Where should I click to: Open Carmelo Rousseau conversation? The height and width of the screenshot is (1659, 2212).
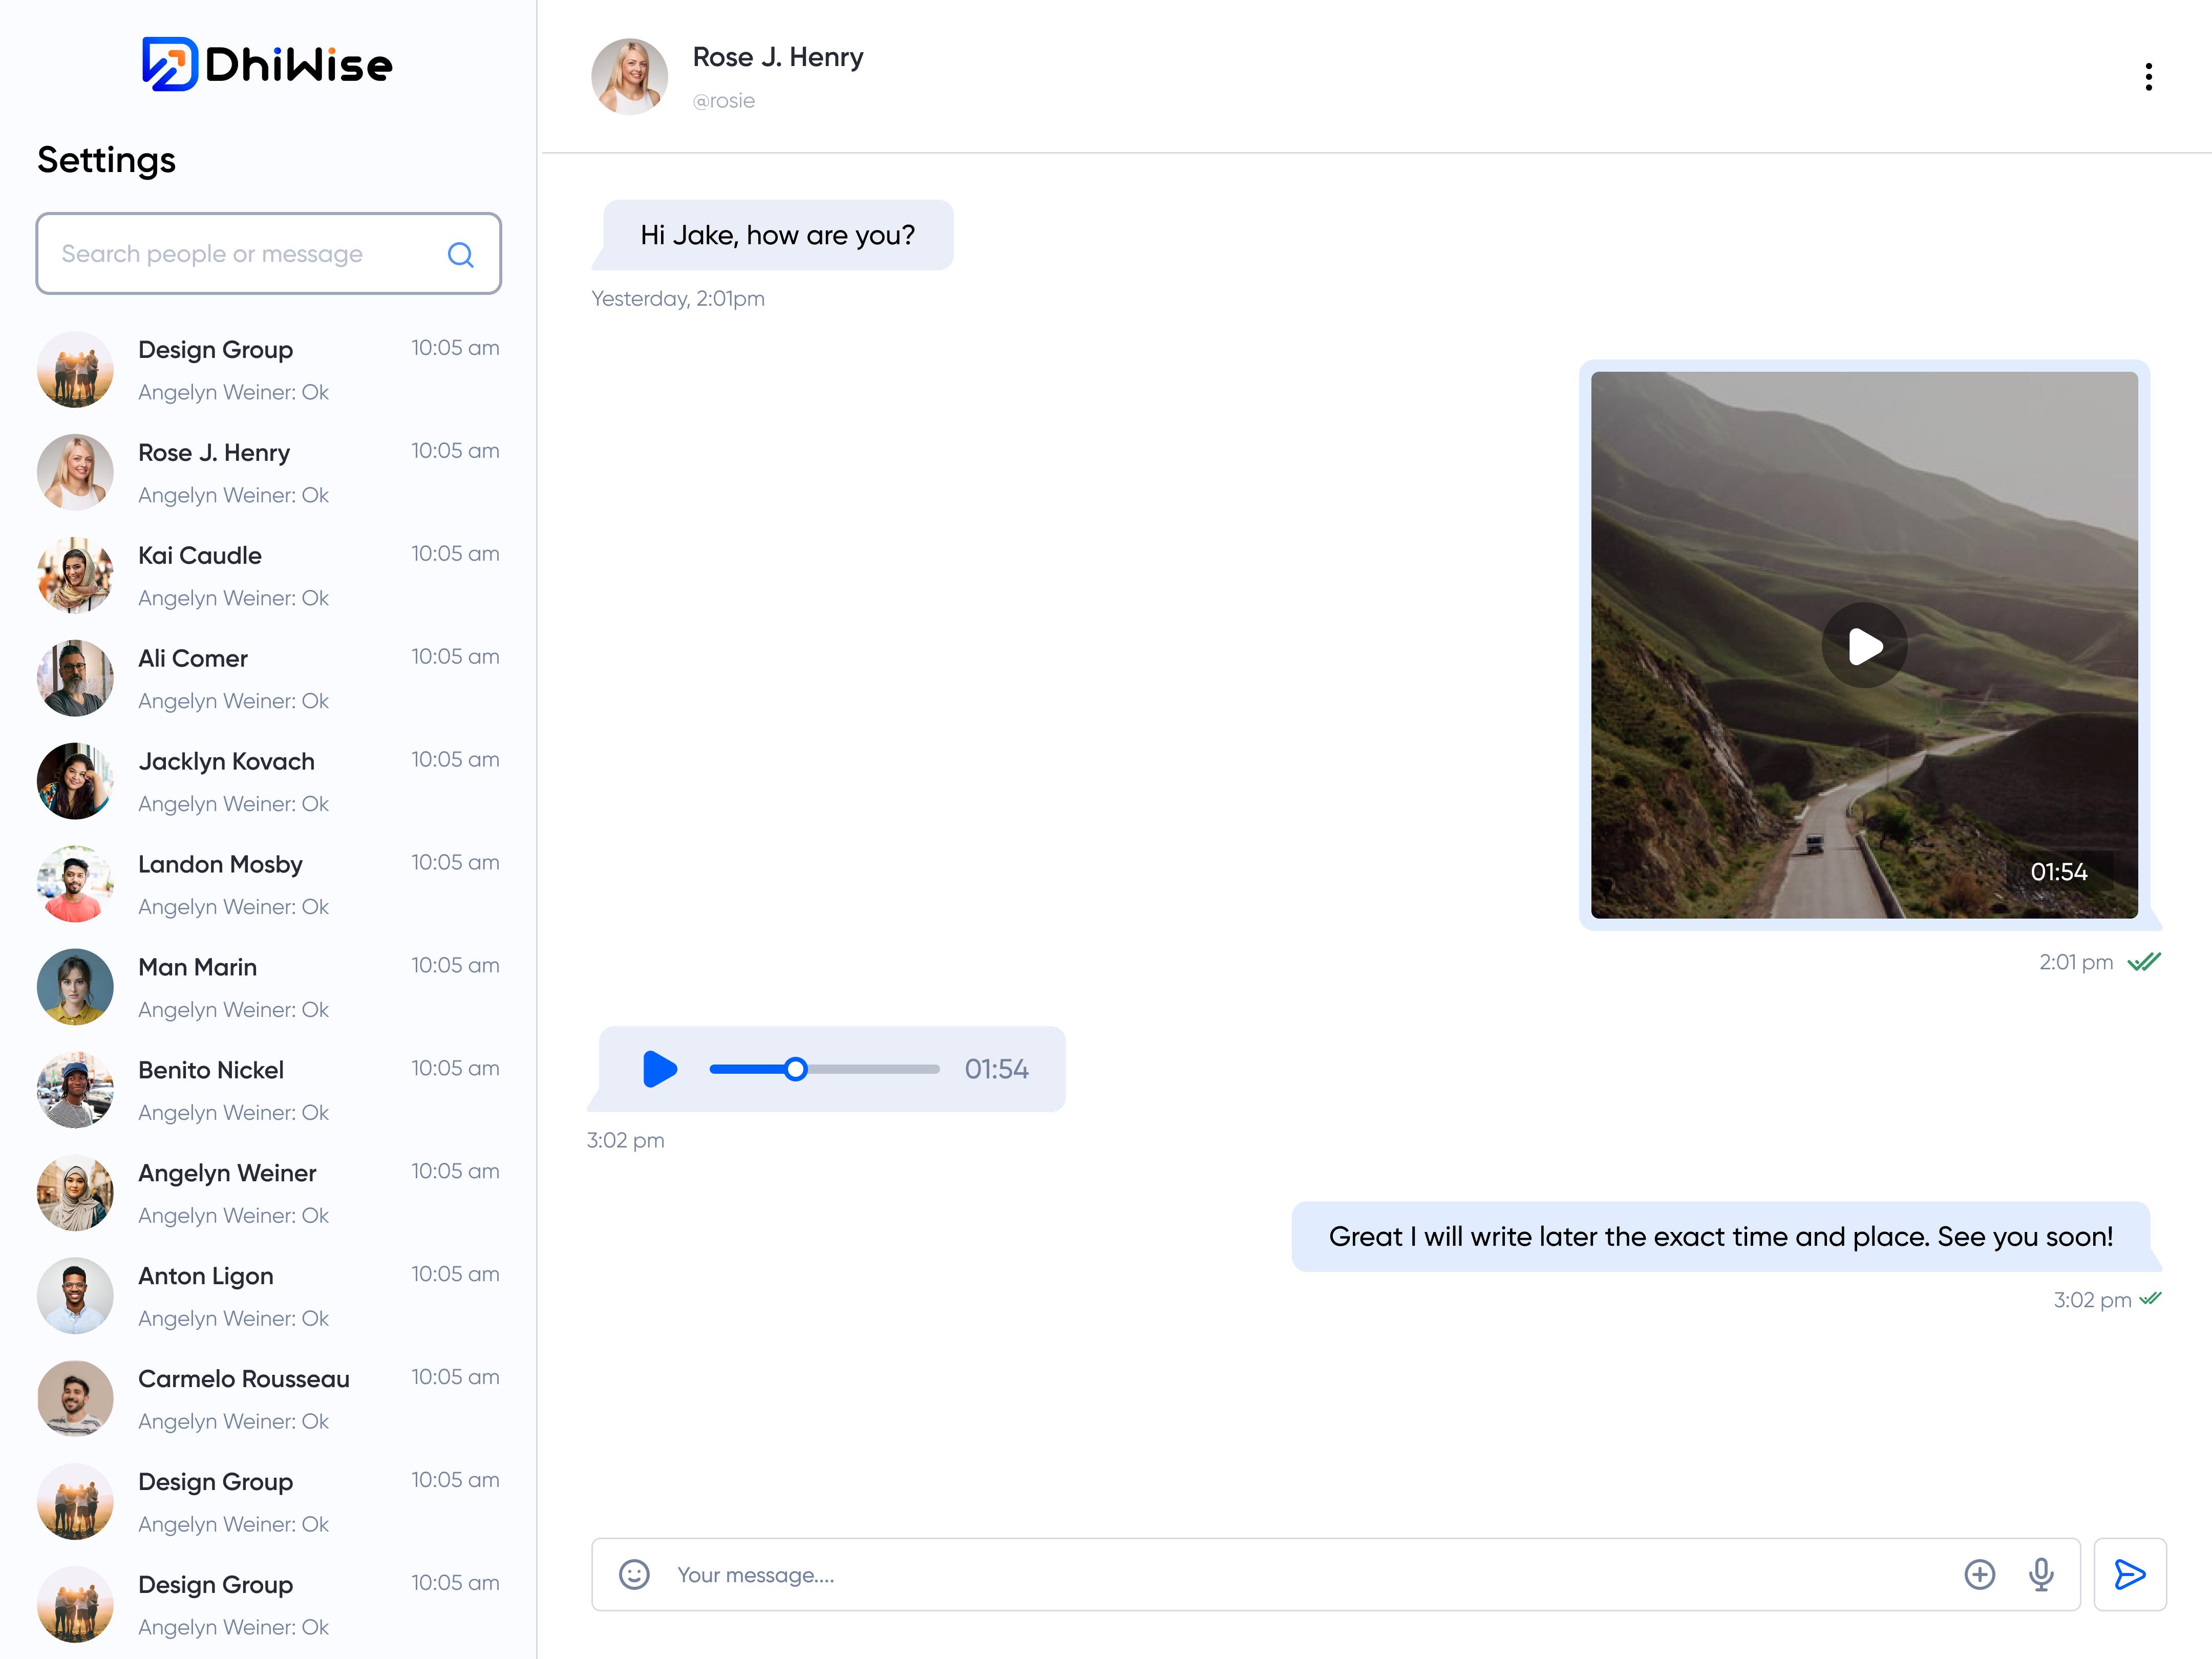(268, 1399)
